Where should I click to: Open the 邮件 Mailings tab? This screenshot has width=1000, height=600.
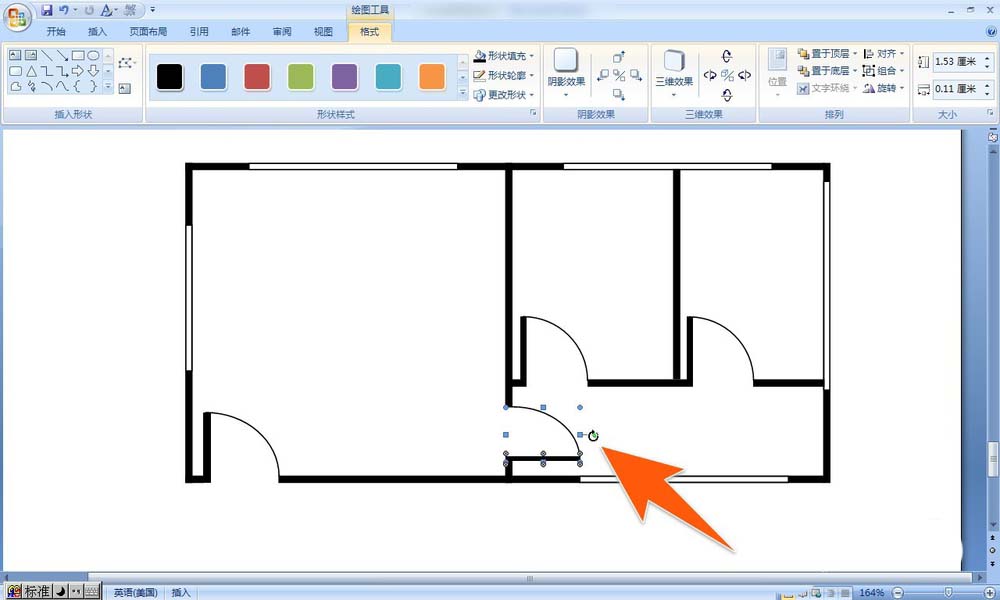coord(240,31)
